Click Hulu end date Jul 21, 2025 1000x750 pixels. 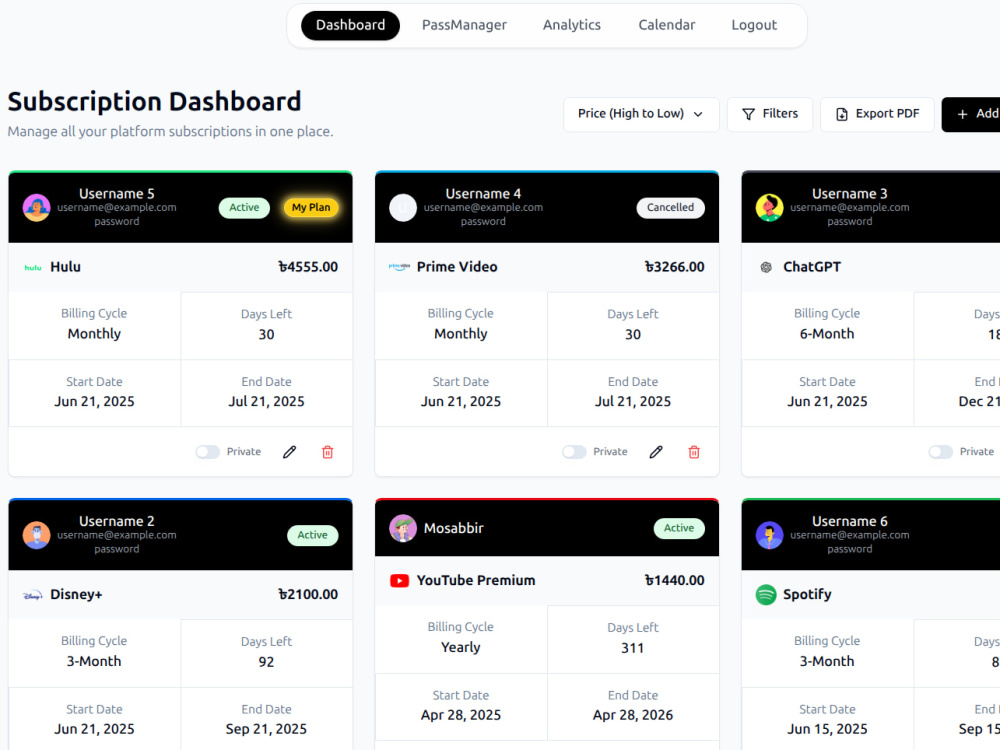click(267, 402)
